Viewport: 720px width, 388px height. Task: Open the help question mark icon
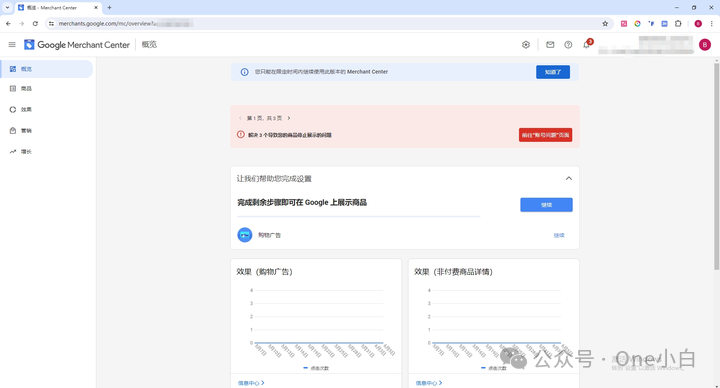tap(568, 45)
